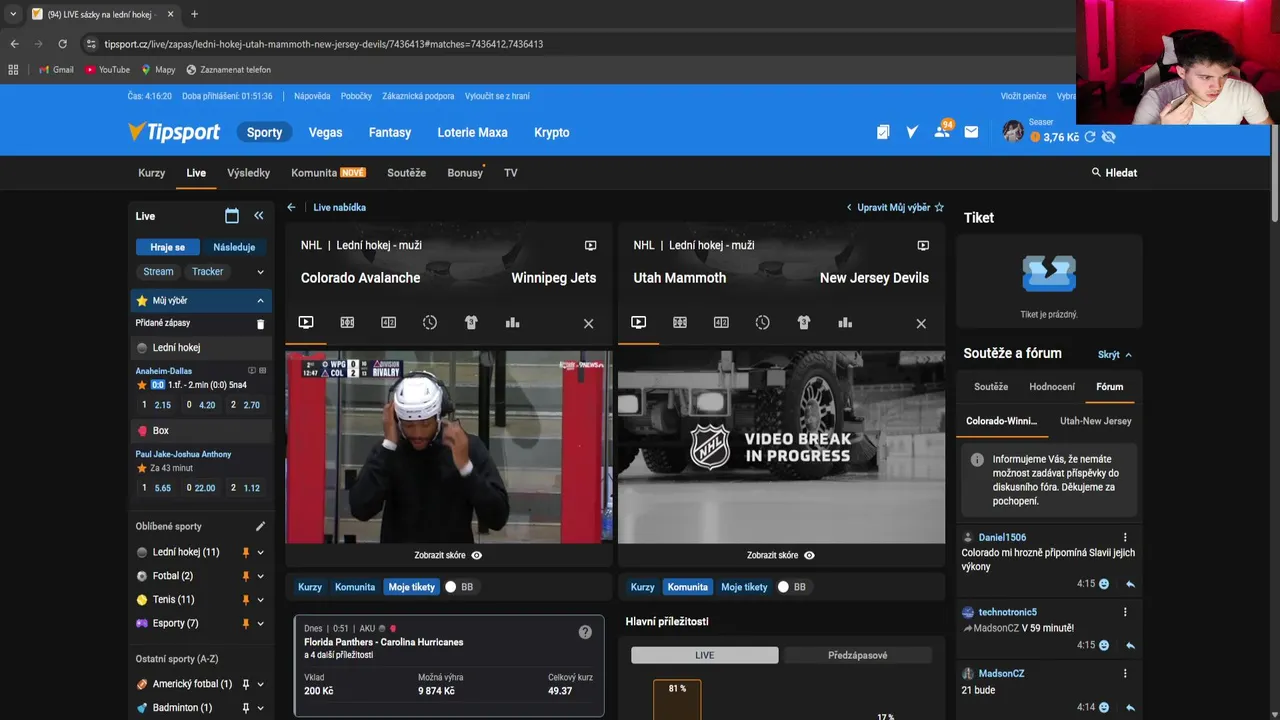Open pitch tracker icon for Colorado–Winnipeg match
1280x720 pixels.
(x=347, y=323)
